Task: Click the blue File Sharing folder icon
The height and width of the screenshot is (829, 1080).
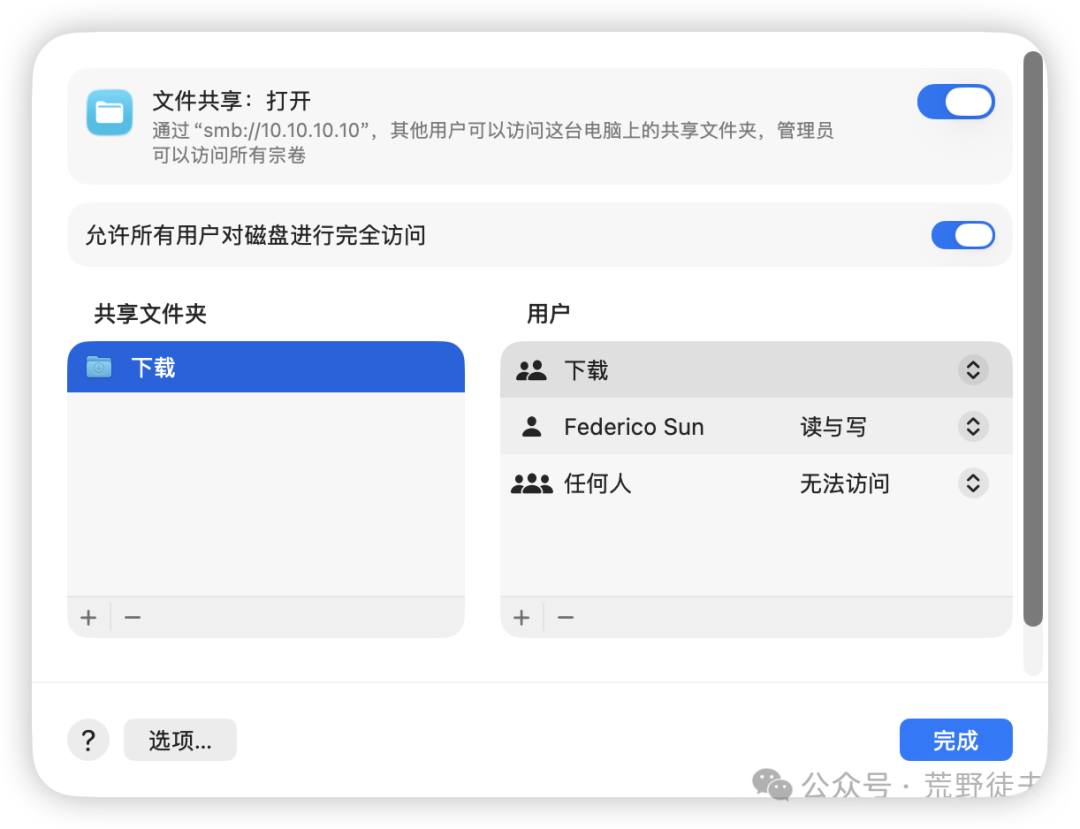Action: pyautogui.click(x=110, y=112)
